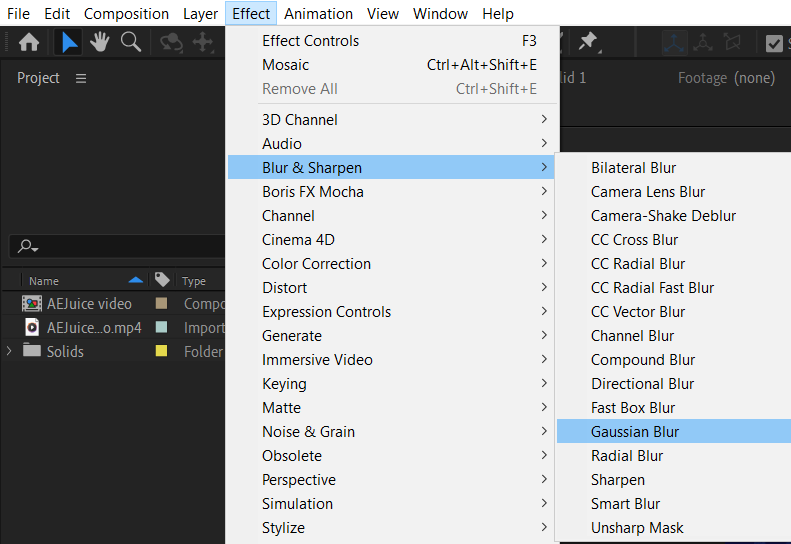Click the Home icon in the toolbar
791x544 pixels.
(29, 42)
